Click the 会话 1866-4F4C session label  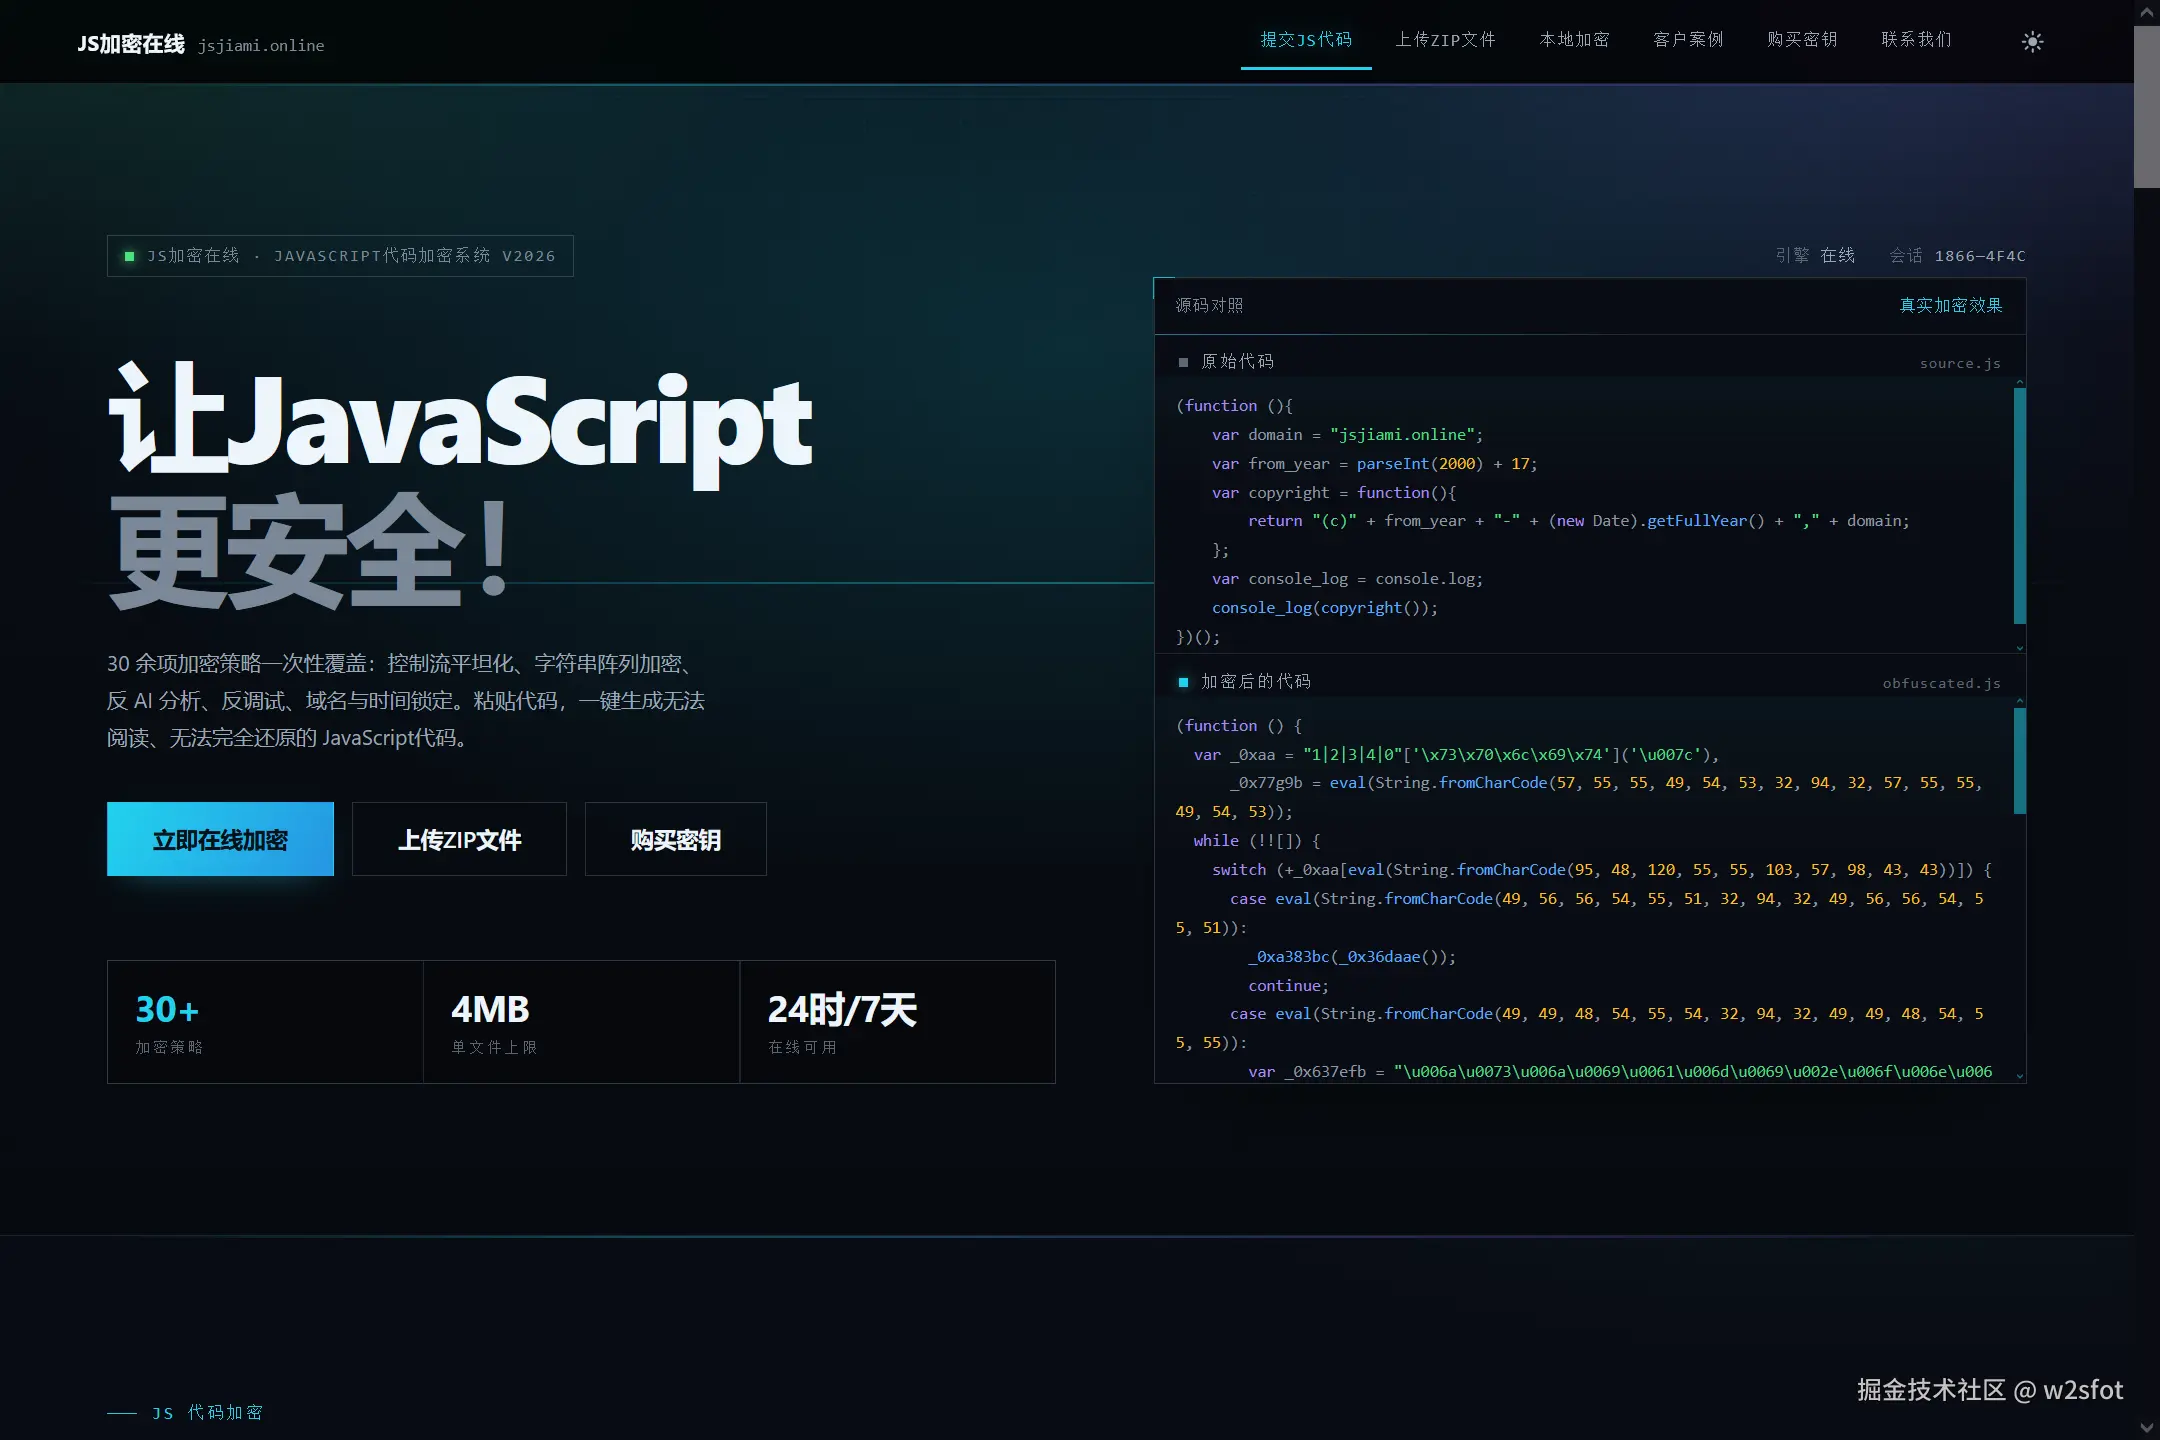[x=1957, y=256]
